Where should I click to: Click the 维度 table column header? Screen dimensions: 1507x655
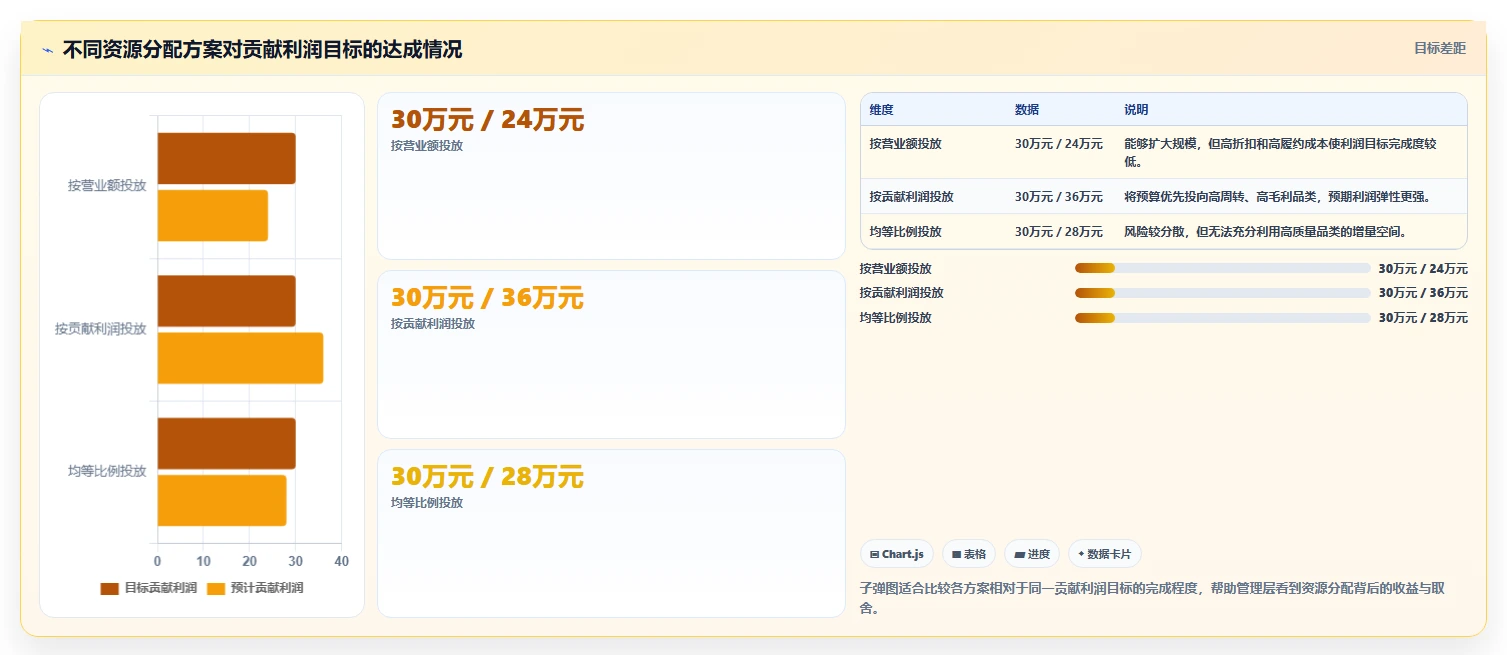point(882,110)
